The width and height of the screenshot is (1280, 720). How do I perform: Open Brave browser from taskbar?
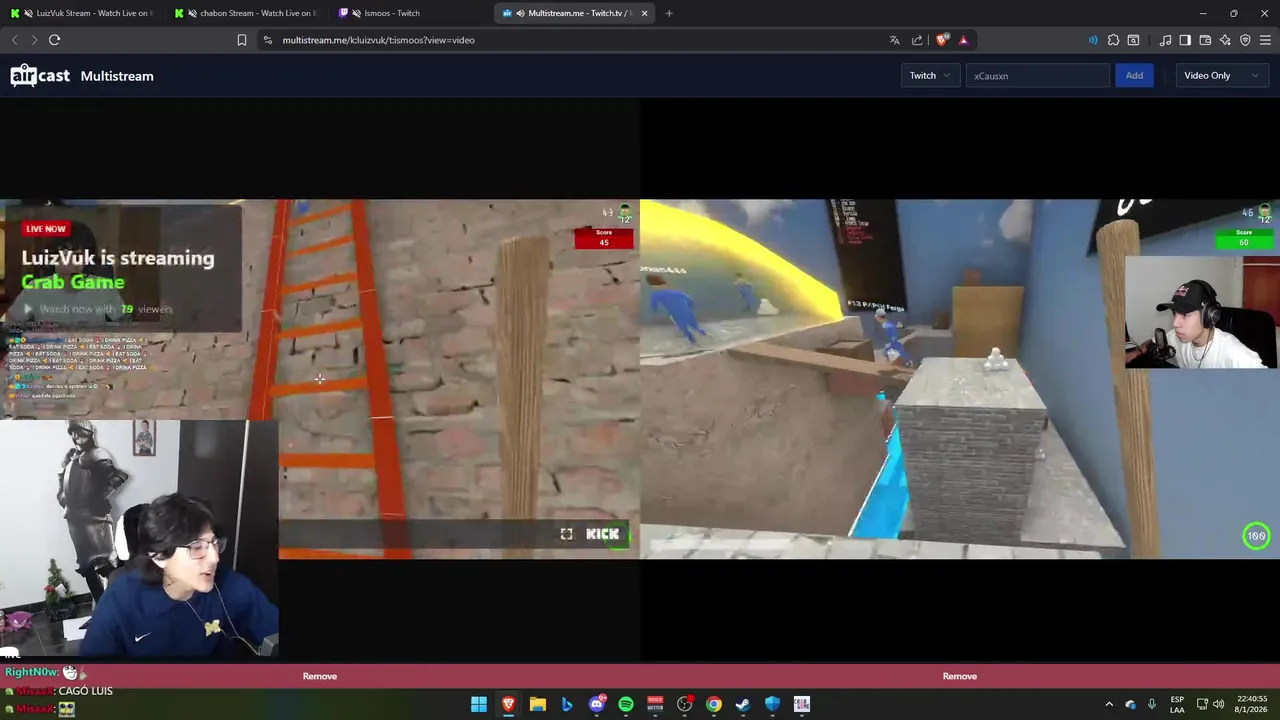click(x=508, y=704)
